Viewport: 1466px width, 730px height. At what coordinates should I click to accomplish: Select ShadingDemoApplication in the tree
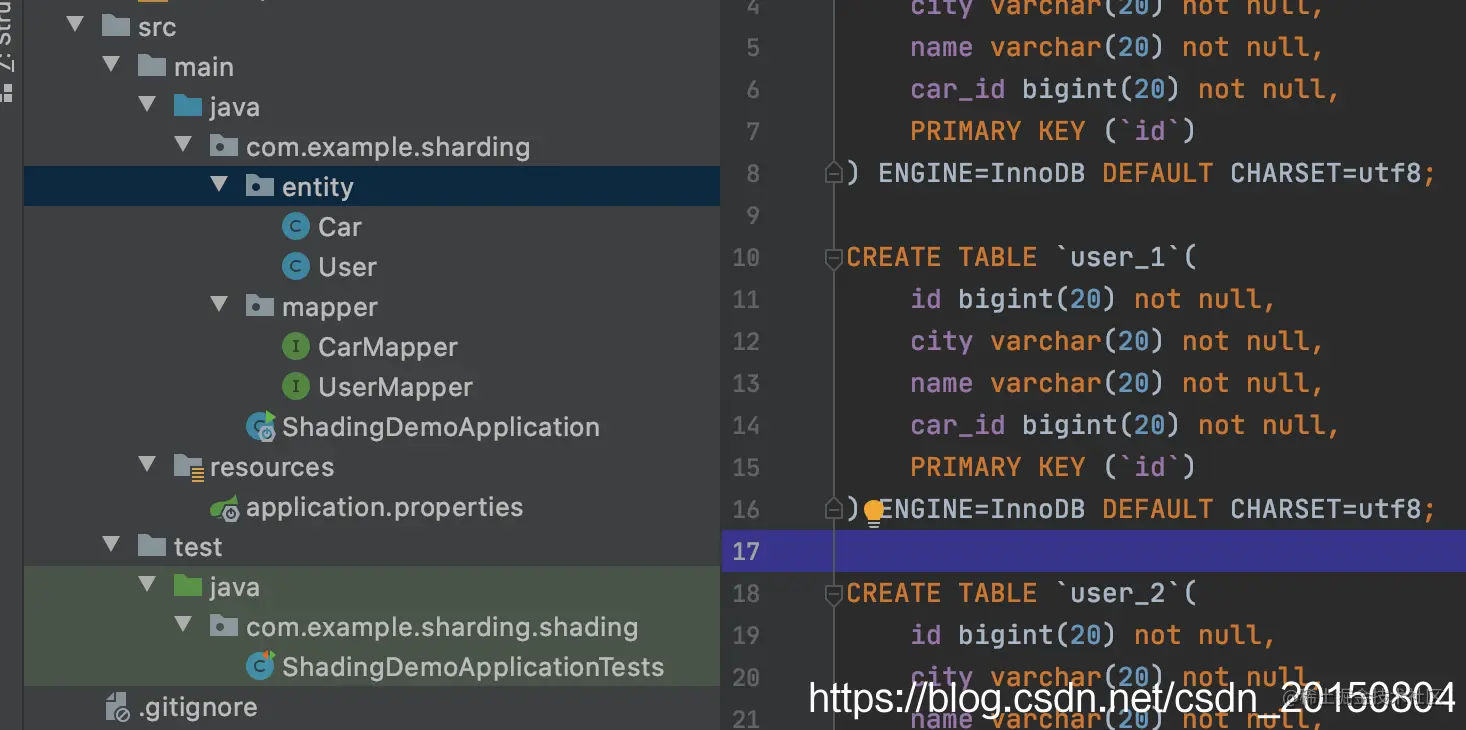[441, 427]
